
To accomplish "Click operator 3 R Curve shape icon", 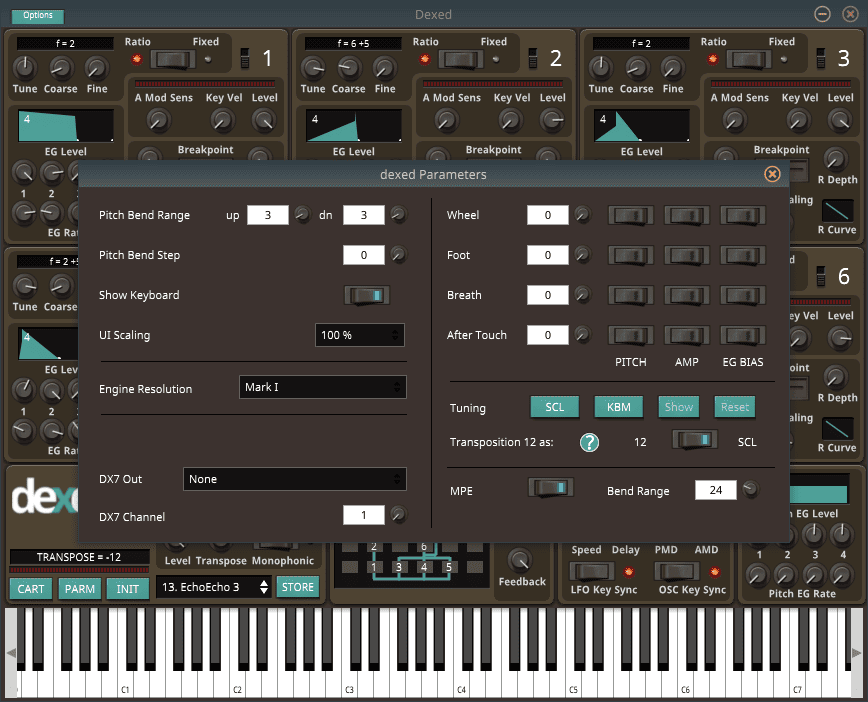I will point(838,210).
